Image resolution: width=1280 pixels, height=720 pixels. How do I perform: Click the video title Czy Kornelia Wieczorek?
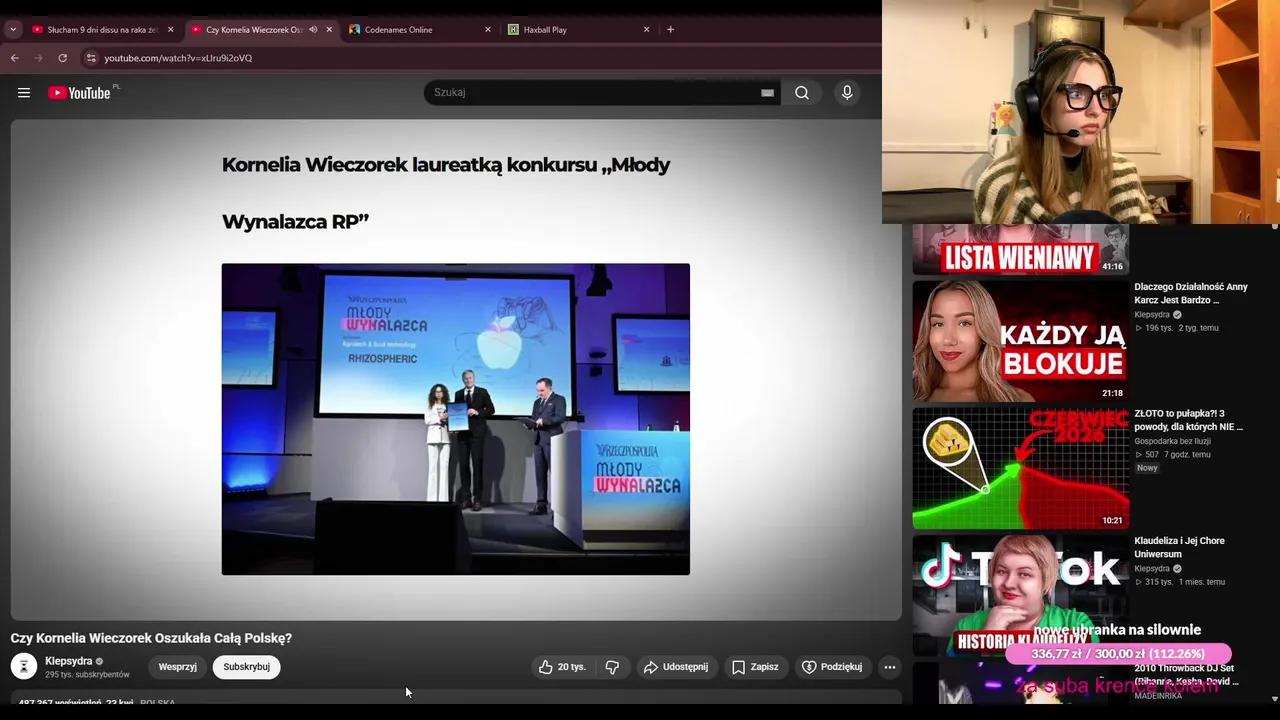[151, 638]
